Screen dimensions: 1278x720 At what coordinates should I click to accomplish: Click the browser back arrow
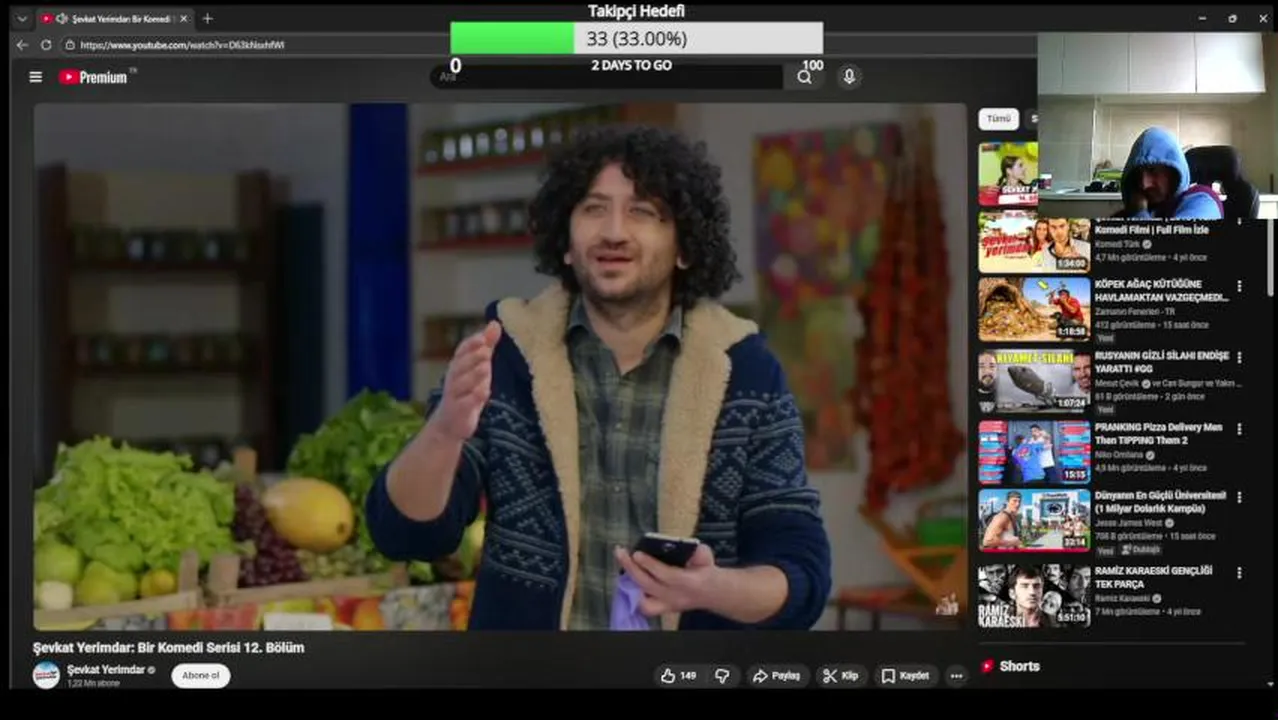coord(22,45)
